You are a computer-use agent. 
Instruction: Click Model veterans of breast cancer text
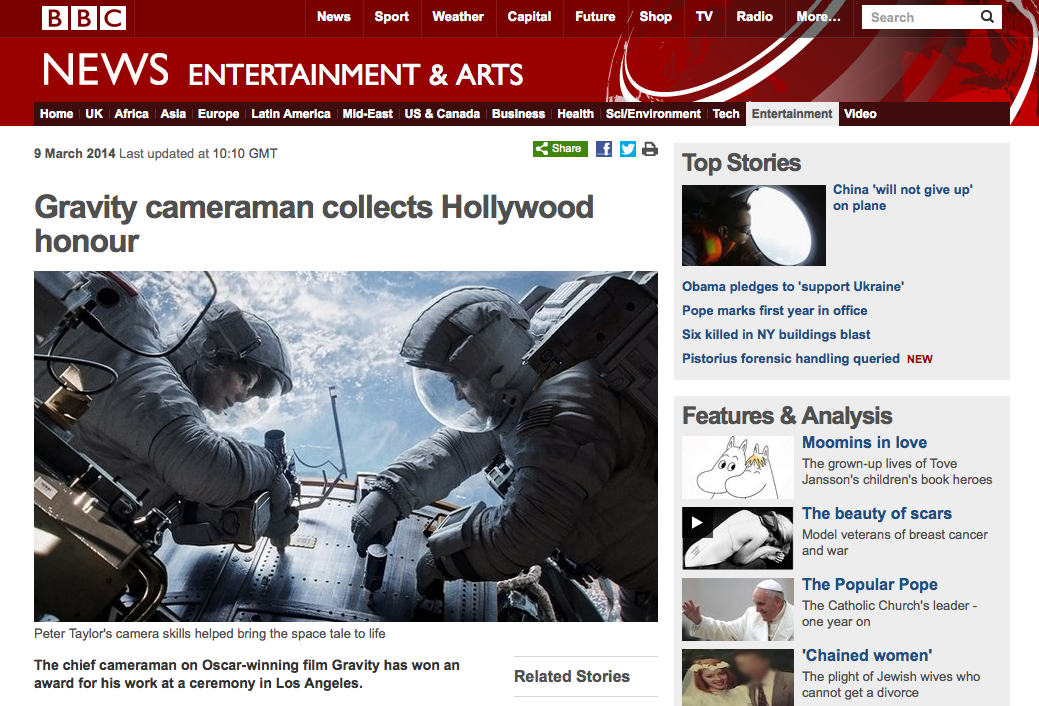click(895, 542)
